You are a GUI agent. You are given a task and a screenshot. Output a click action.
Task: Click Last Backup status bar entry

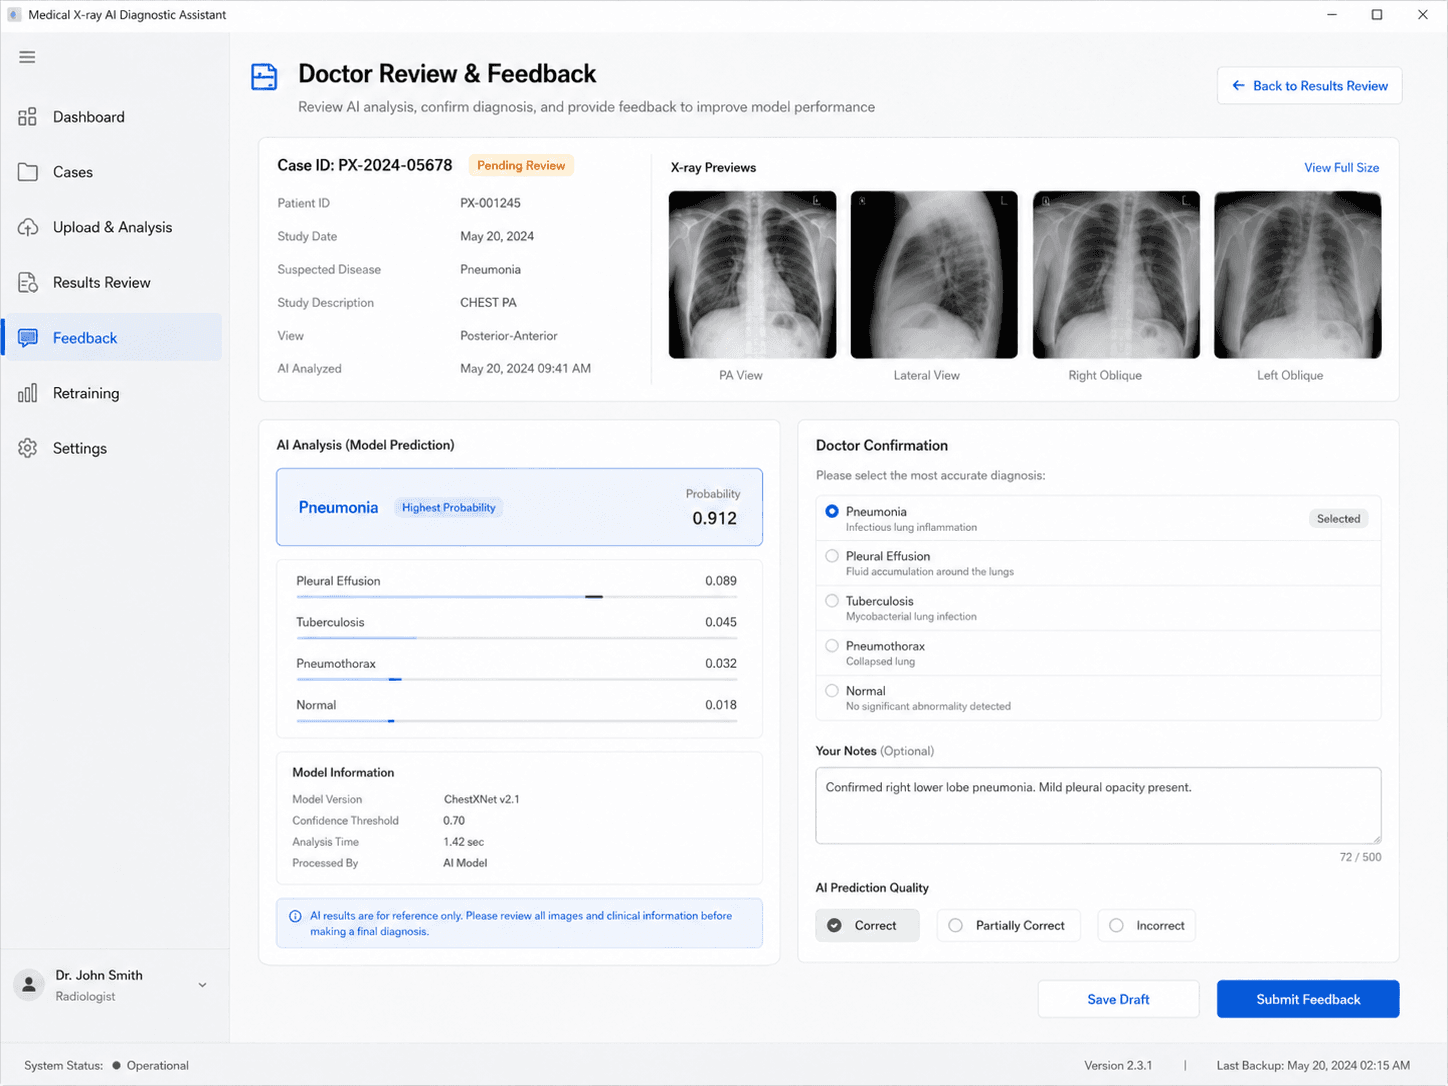[x=1313, y=1066]
